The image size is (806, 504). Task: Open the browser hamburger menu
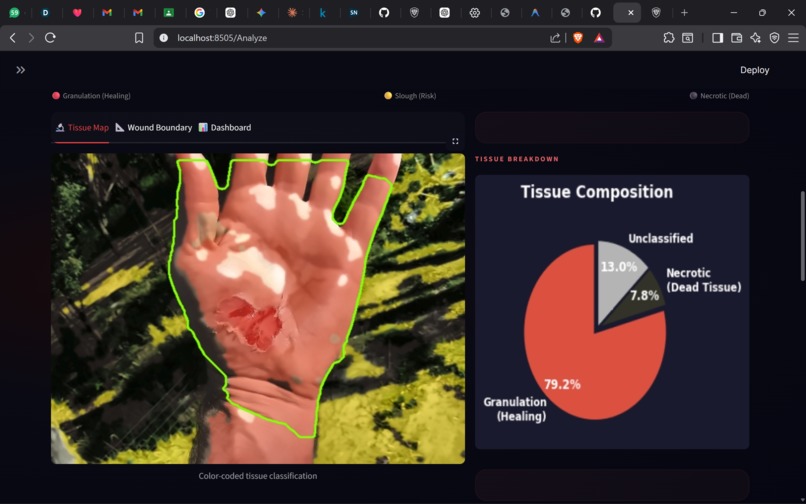pos(793,38)
